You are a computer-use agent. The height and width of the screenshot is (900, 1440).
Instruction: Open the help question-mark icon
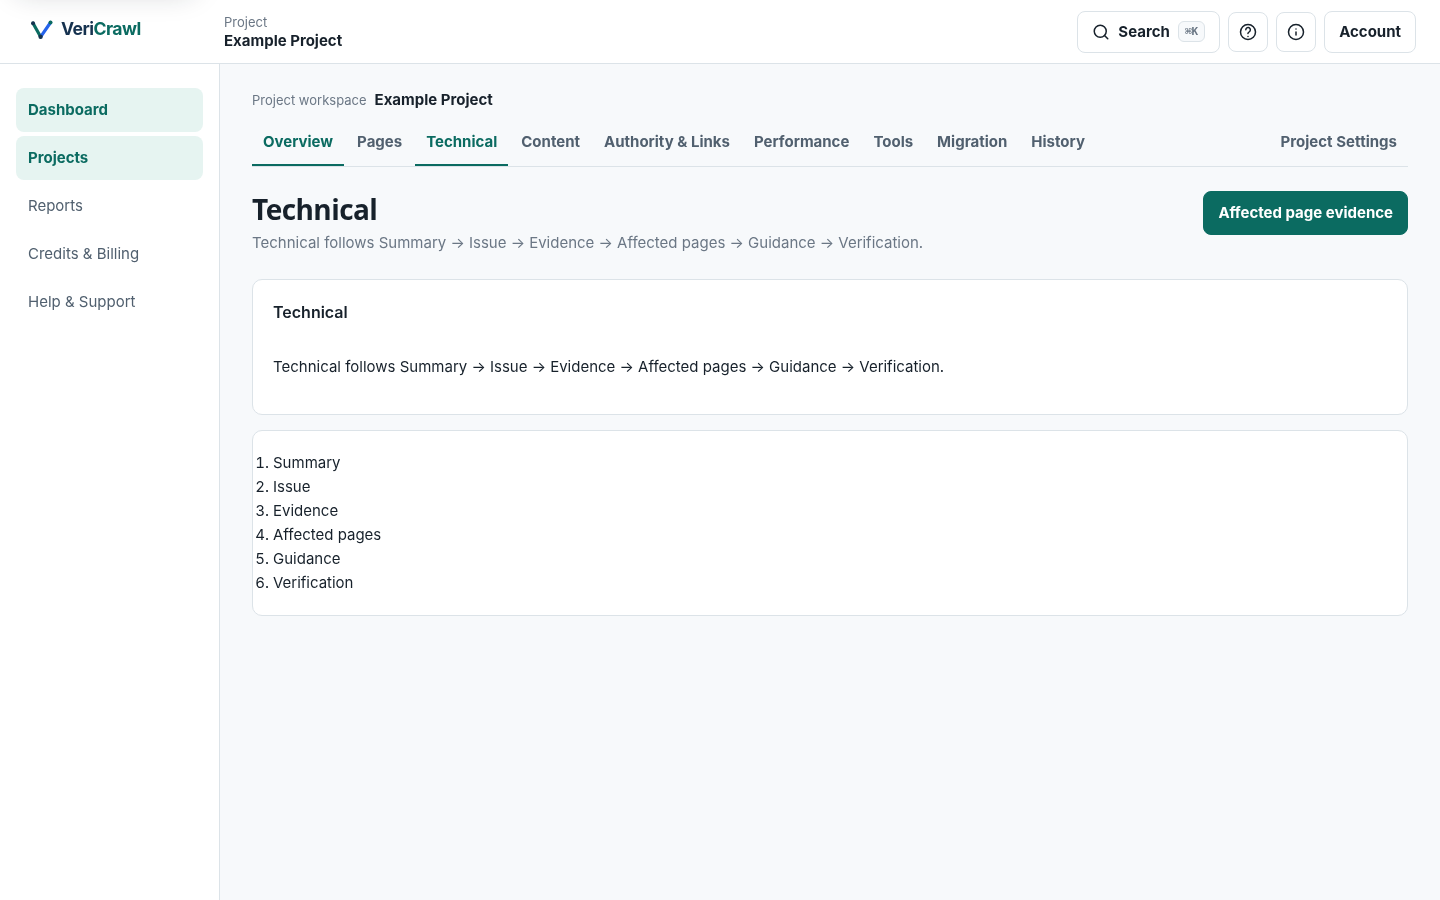click(x=1248, y=32)
